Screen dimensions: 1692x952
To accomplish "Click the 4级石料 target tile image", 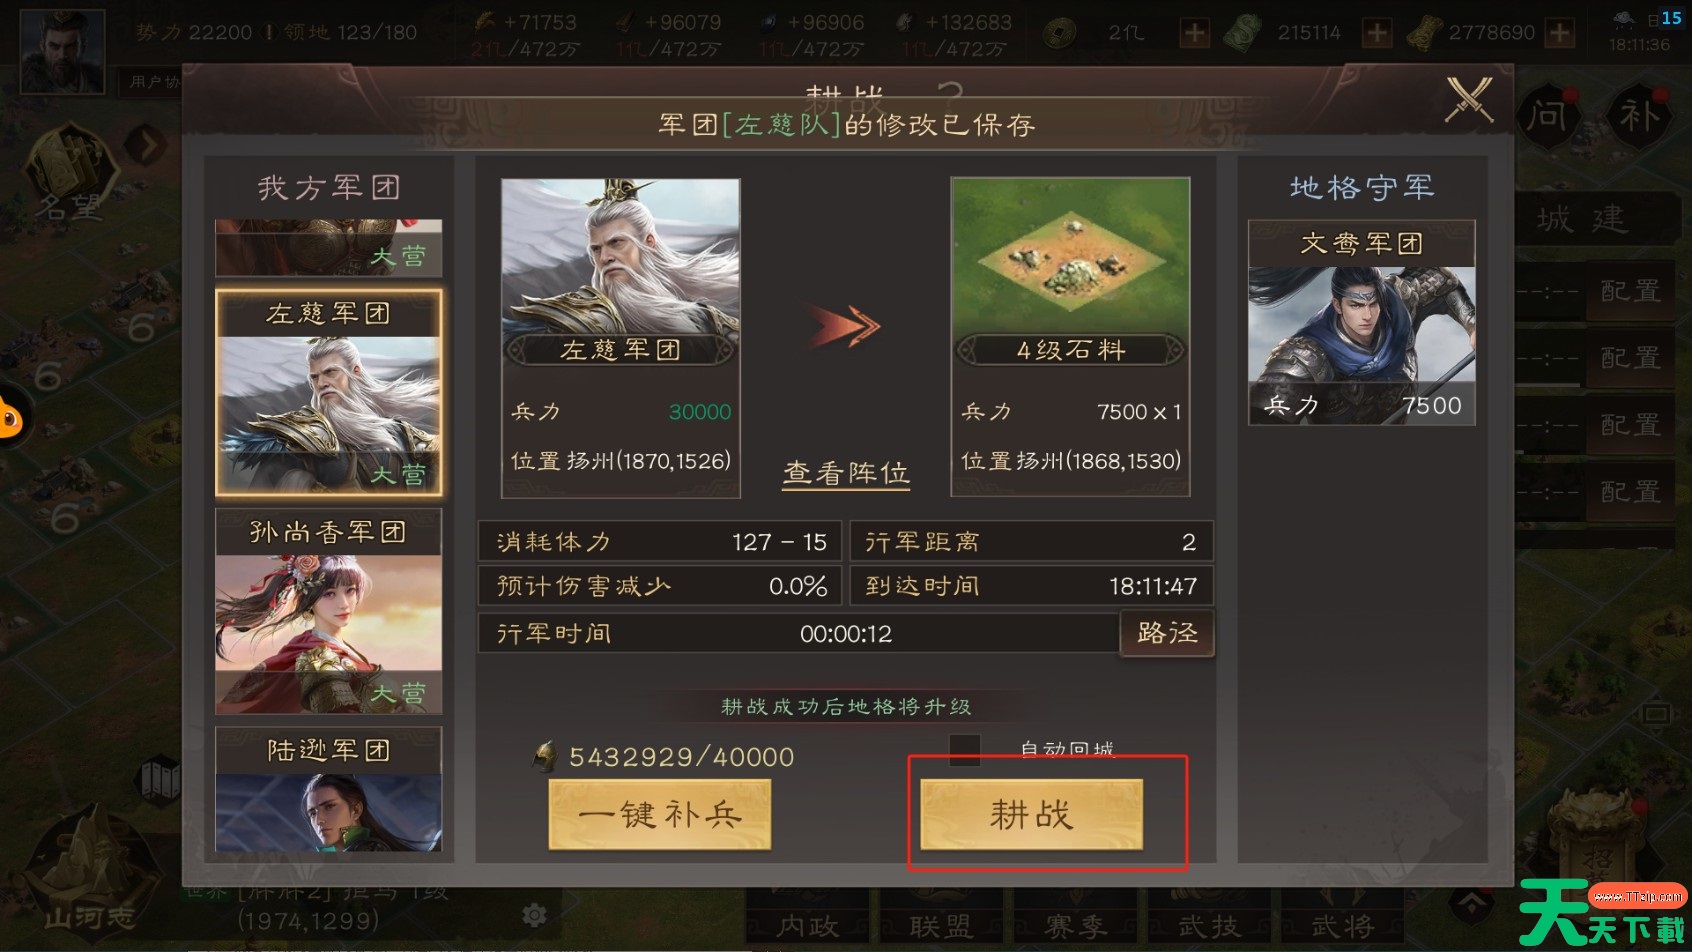I will pyautogui.click(x=1070, y=257).
